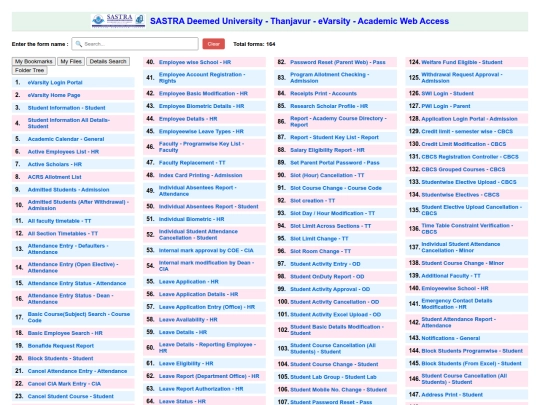Open Employee wise School - HR
This screenshot has width=540, height=405.
coord(195,62)
